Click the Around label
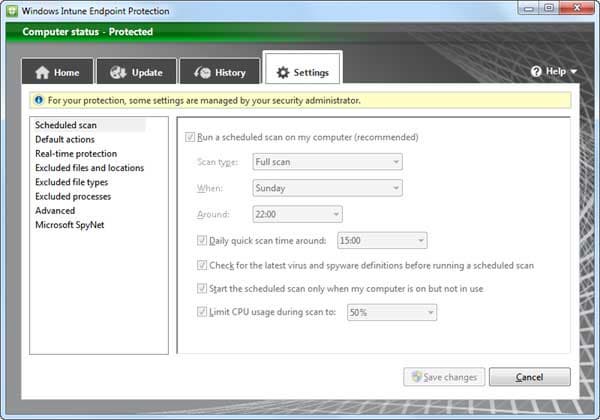Screen dimensions: 600x420 [213, 214]
